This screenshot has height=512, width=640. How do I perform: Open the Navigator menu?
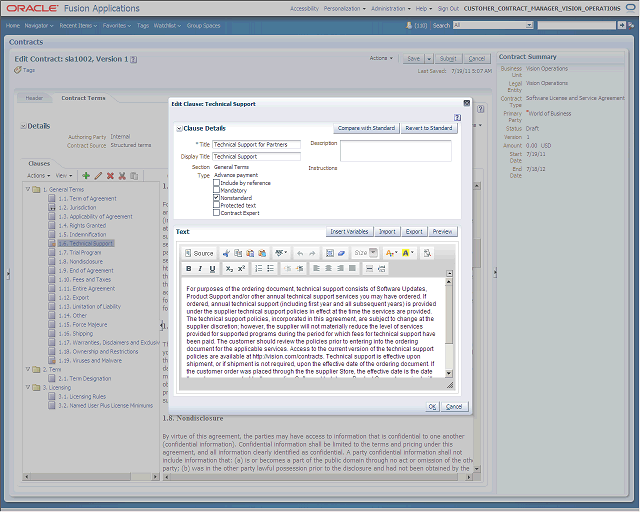click(39, 26)
